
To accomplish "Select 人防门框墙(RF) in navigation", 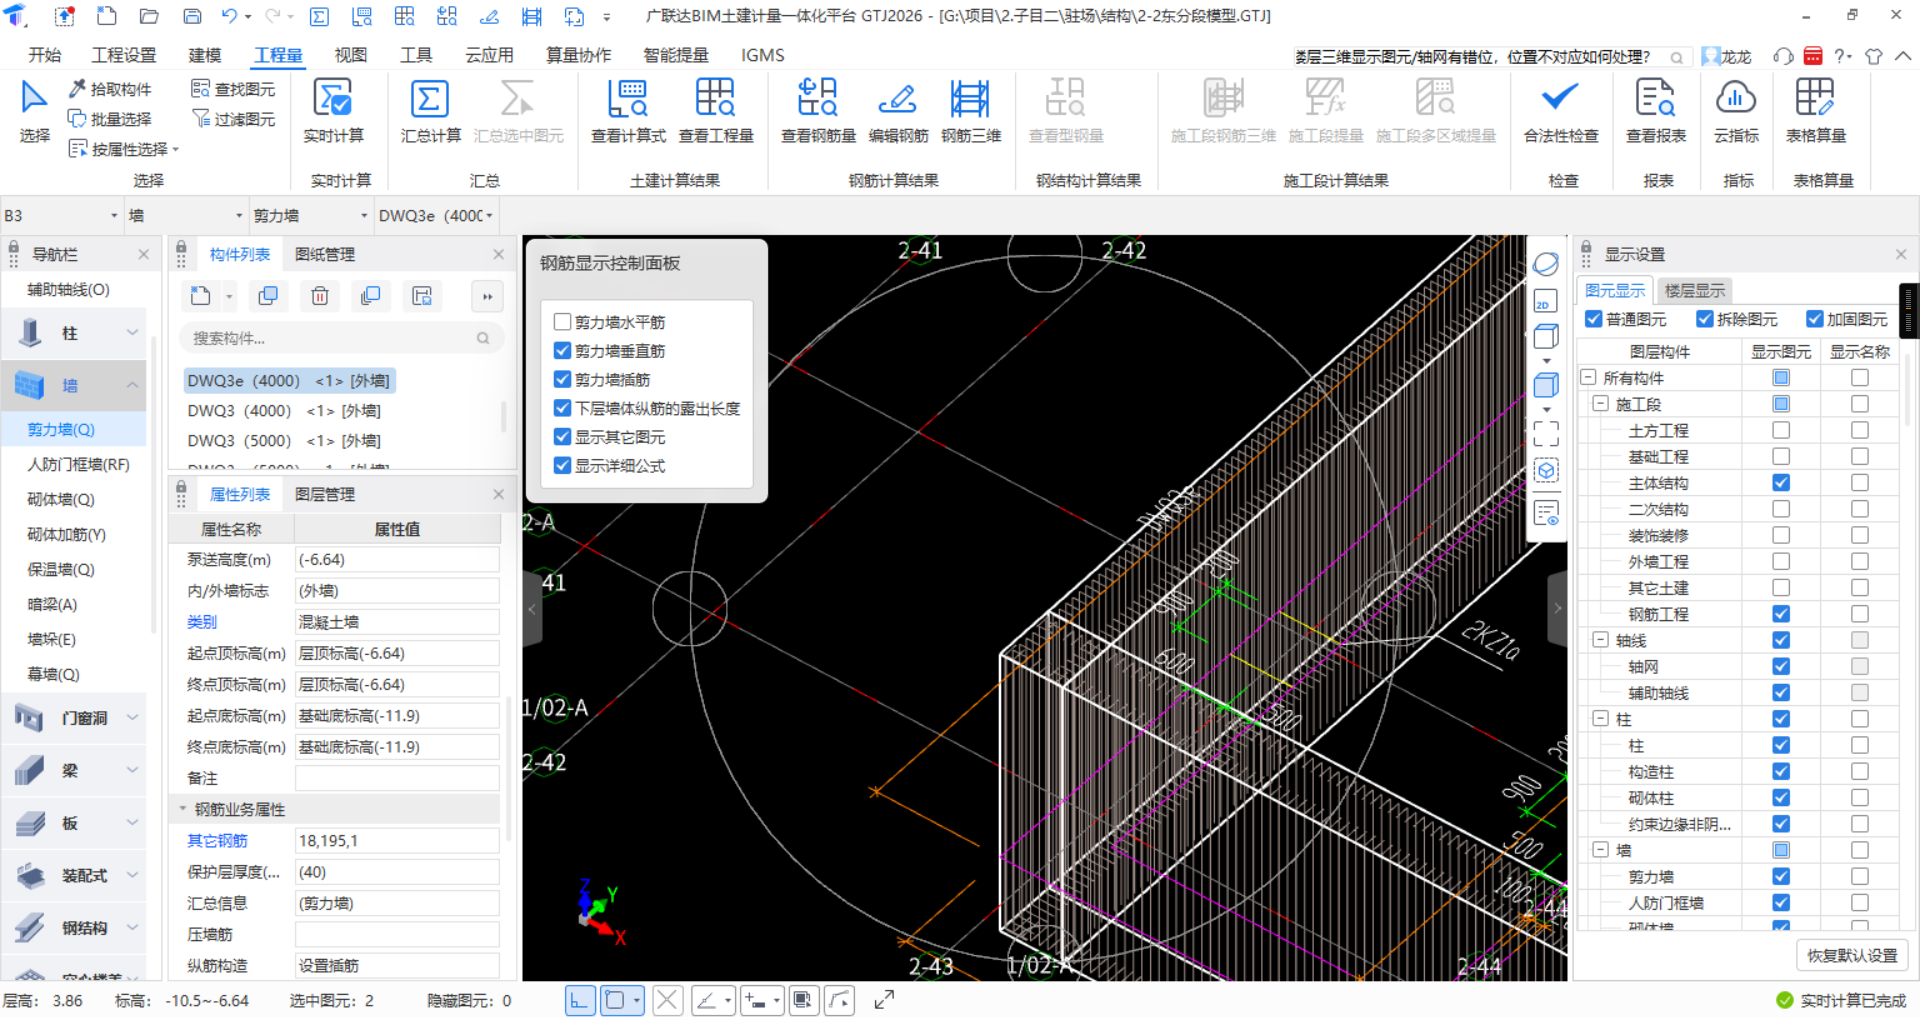I will pyautogui.click(x=79, y=465).
